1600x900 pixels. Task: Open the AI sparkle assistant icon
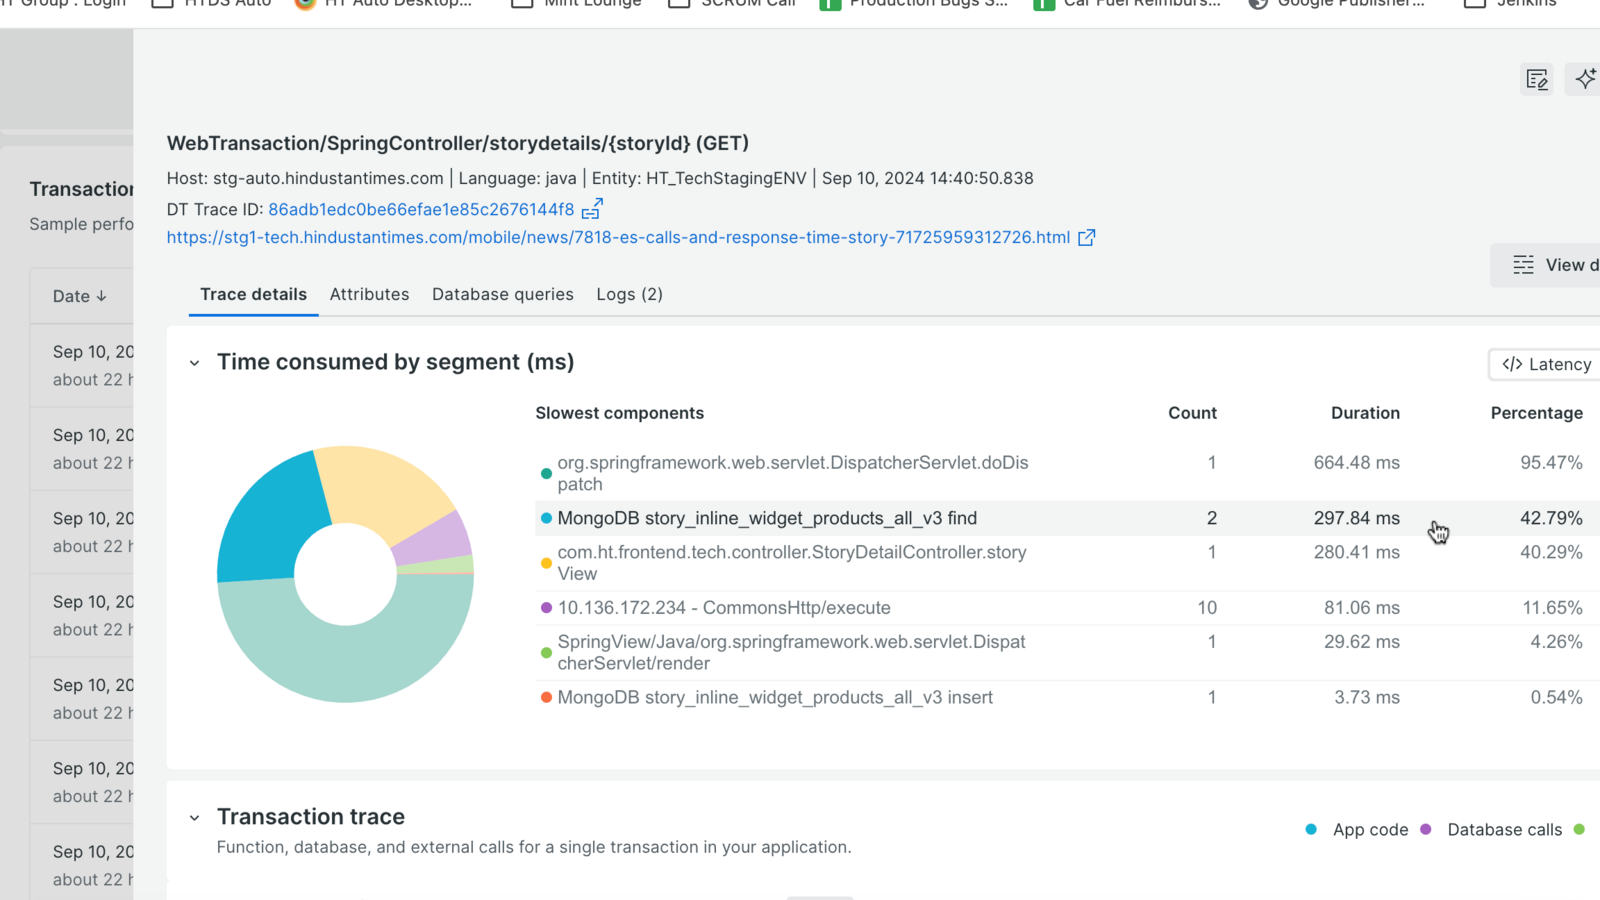pyautogui.click(x=1585, y=80)
